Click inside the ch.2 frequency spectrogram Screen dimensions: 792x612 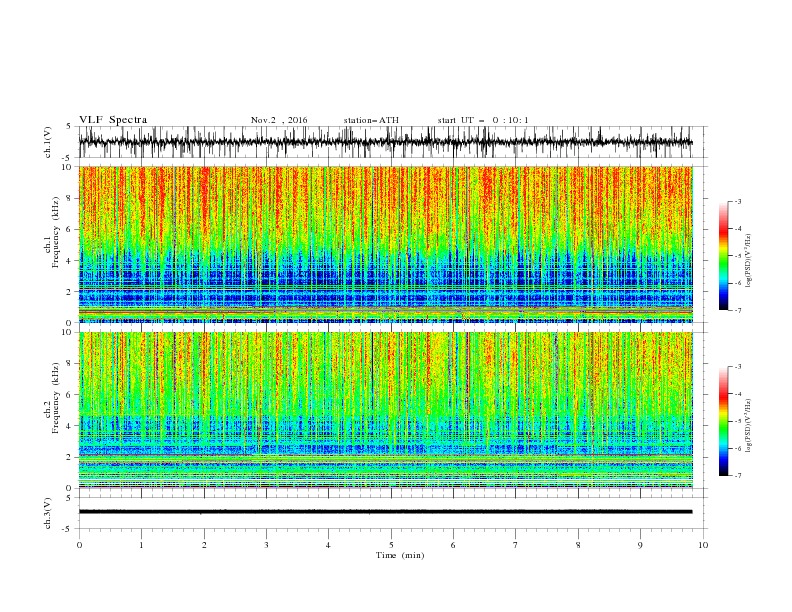point(386,410)
